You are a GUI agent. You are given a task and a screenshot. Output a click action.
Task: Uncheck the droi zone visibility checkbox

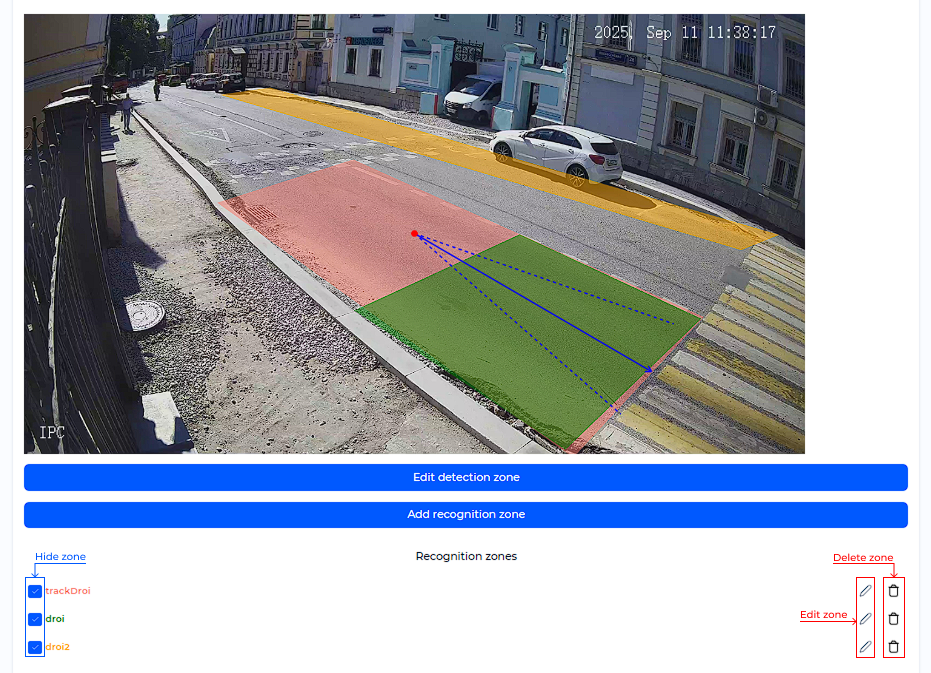tap(35, 619)
